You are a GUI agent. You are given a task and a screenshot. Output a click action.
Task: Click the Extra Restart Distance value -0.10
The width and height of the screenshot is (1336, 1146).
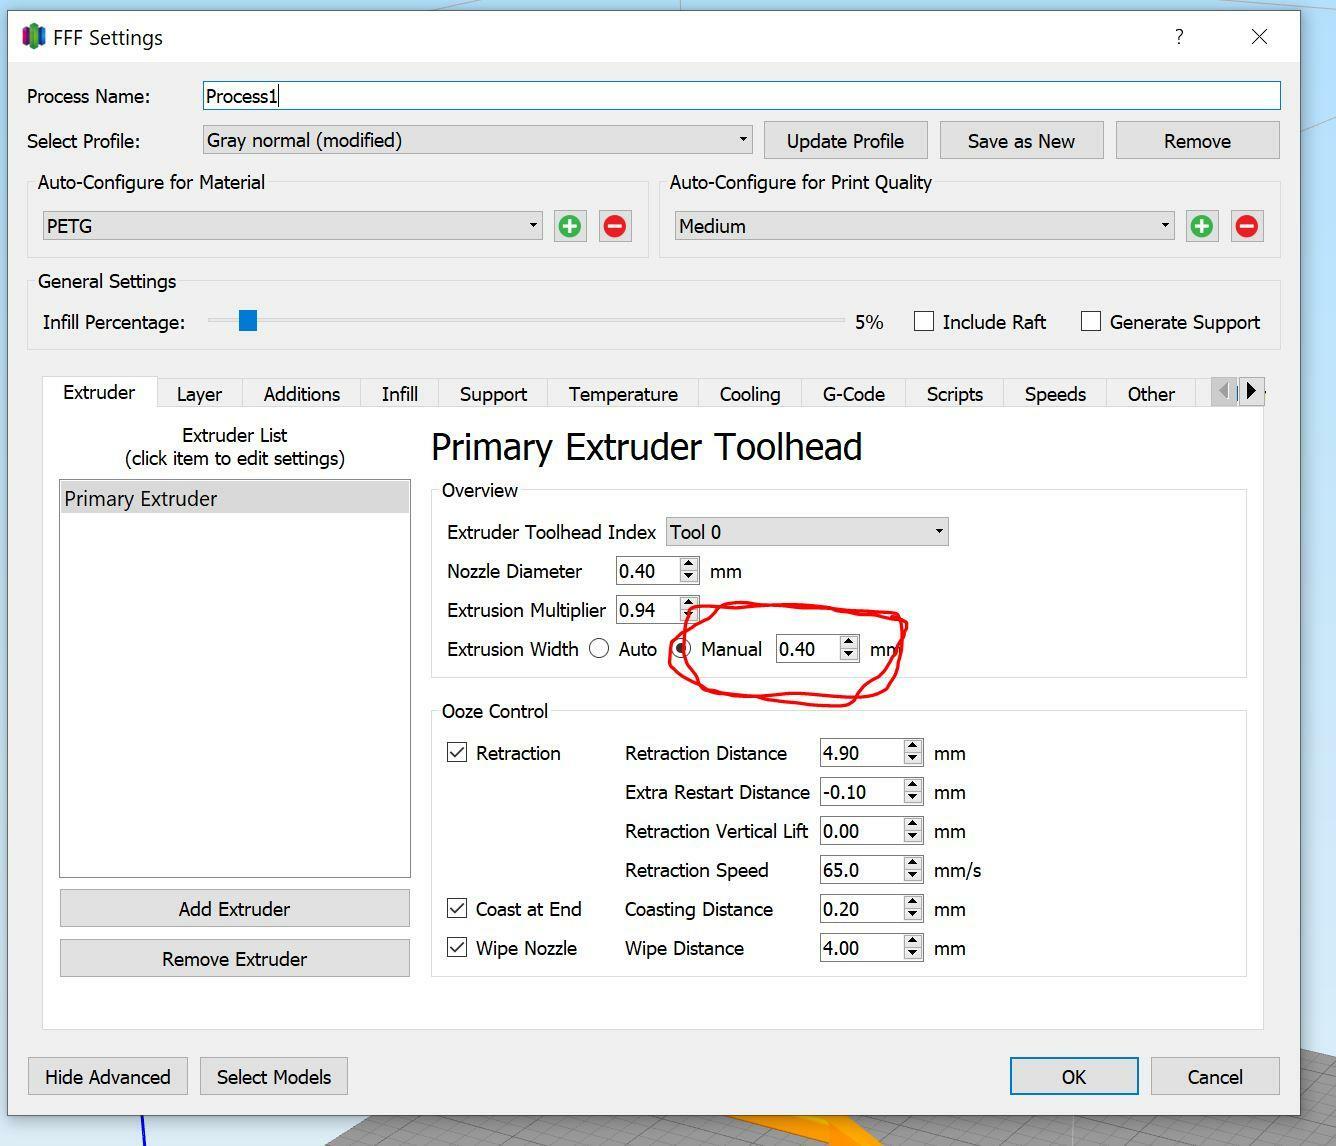click(x=861, y=792)
